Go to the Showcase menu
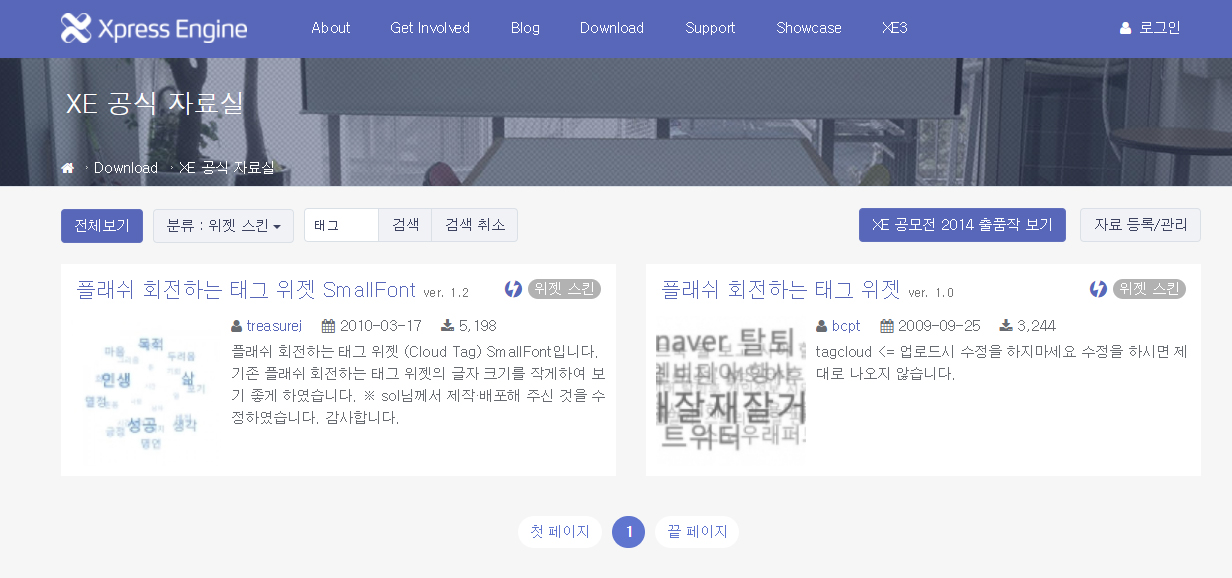This screenshot has height=578, width=1232. coord(809,28)
